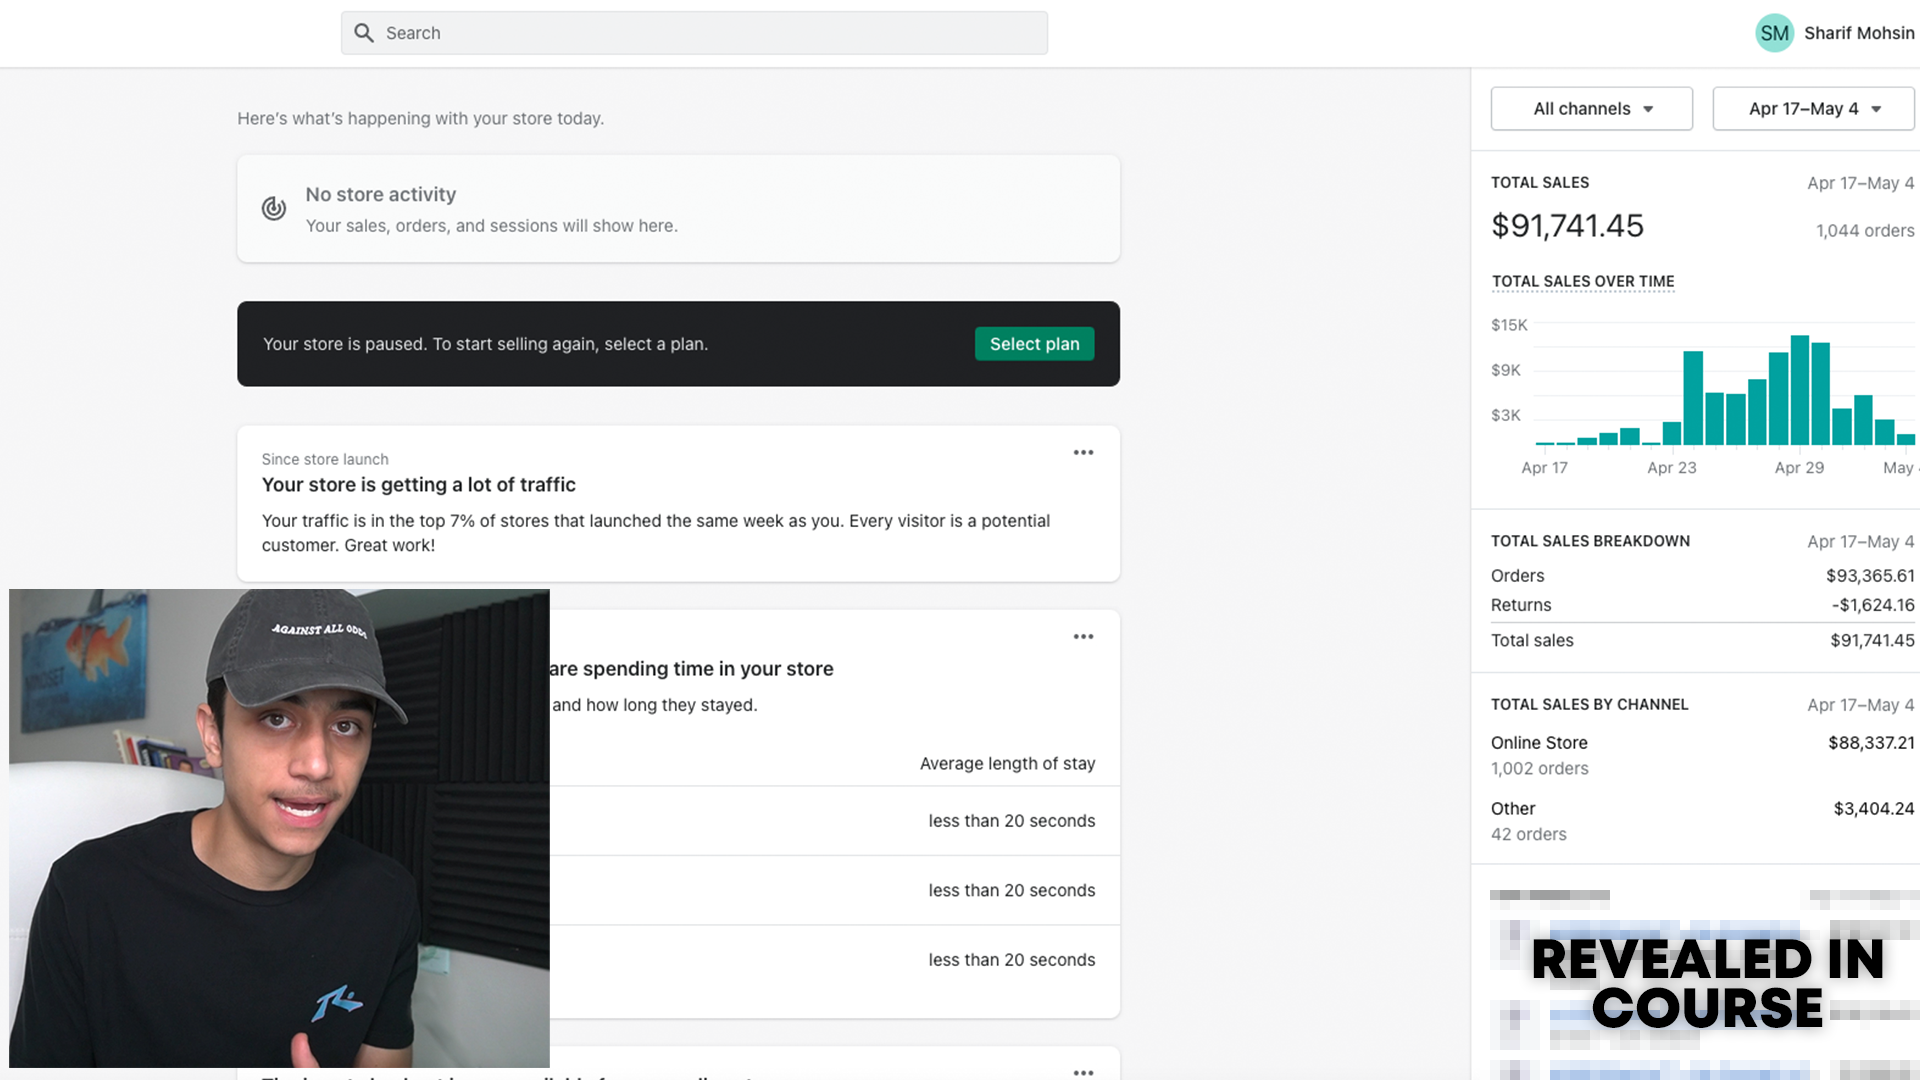Click the Select plan button
Screen dimensions: 1920x1080
(1034, 344)
